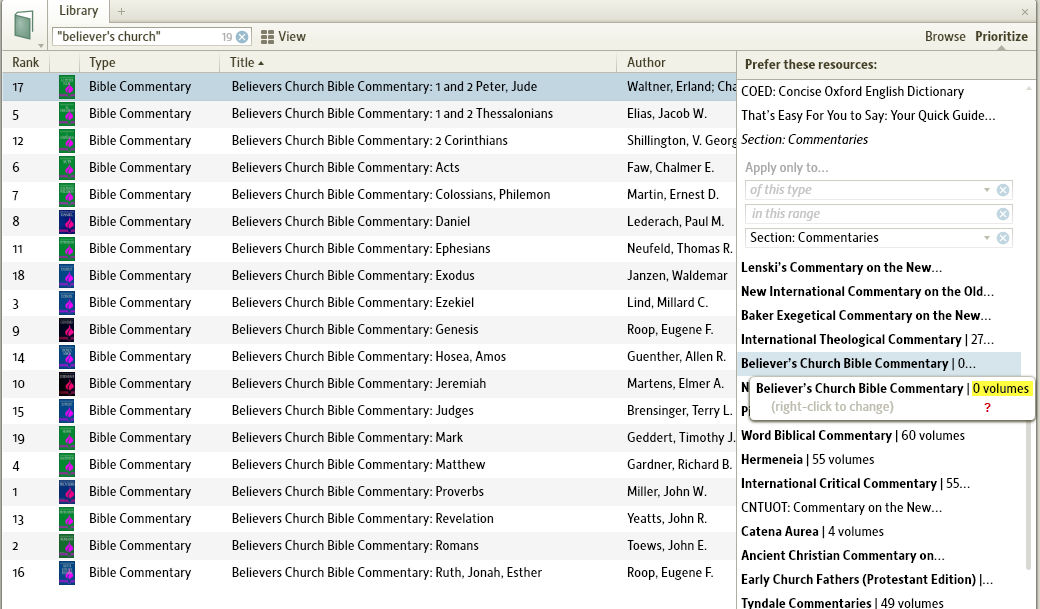Open the Section: Commentaries dropdown arrow

987,238
